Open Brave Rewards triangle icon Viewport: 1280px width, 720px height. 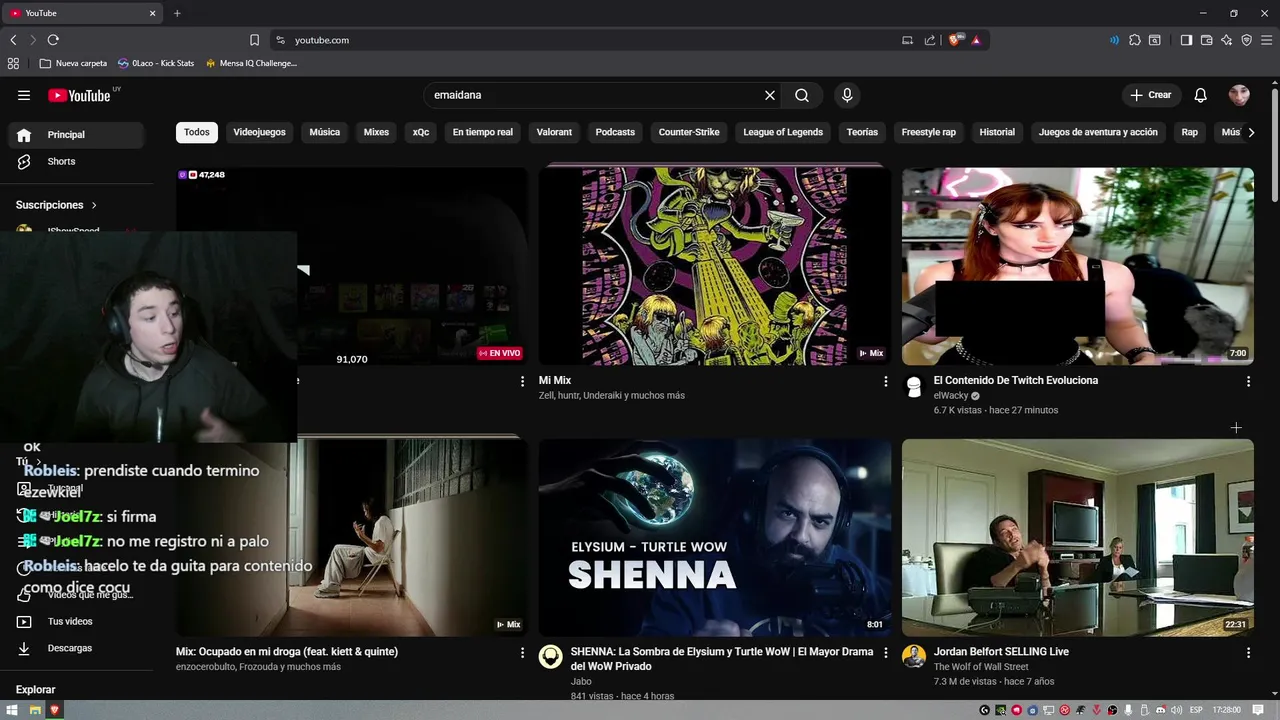(x=976, y=40)
